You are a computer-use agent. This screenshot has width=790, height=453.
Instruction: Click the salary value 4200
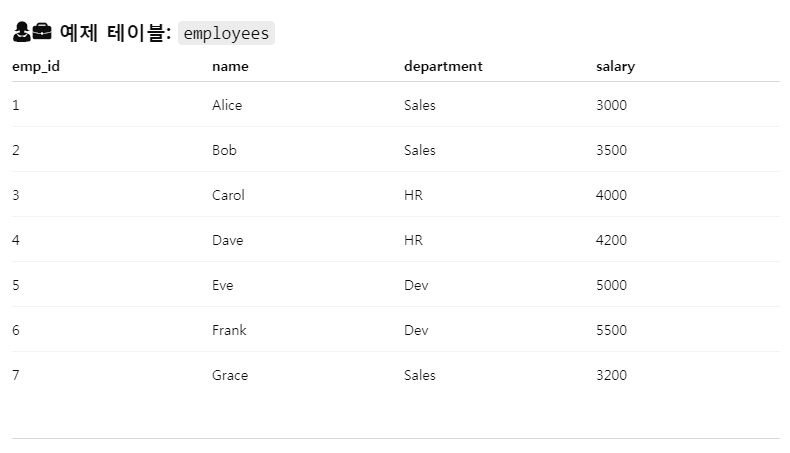point(611,240)
